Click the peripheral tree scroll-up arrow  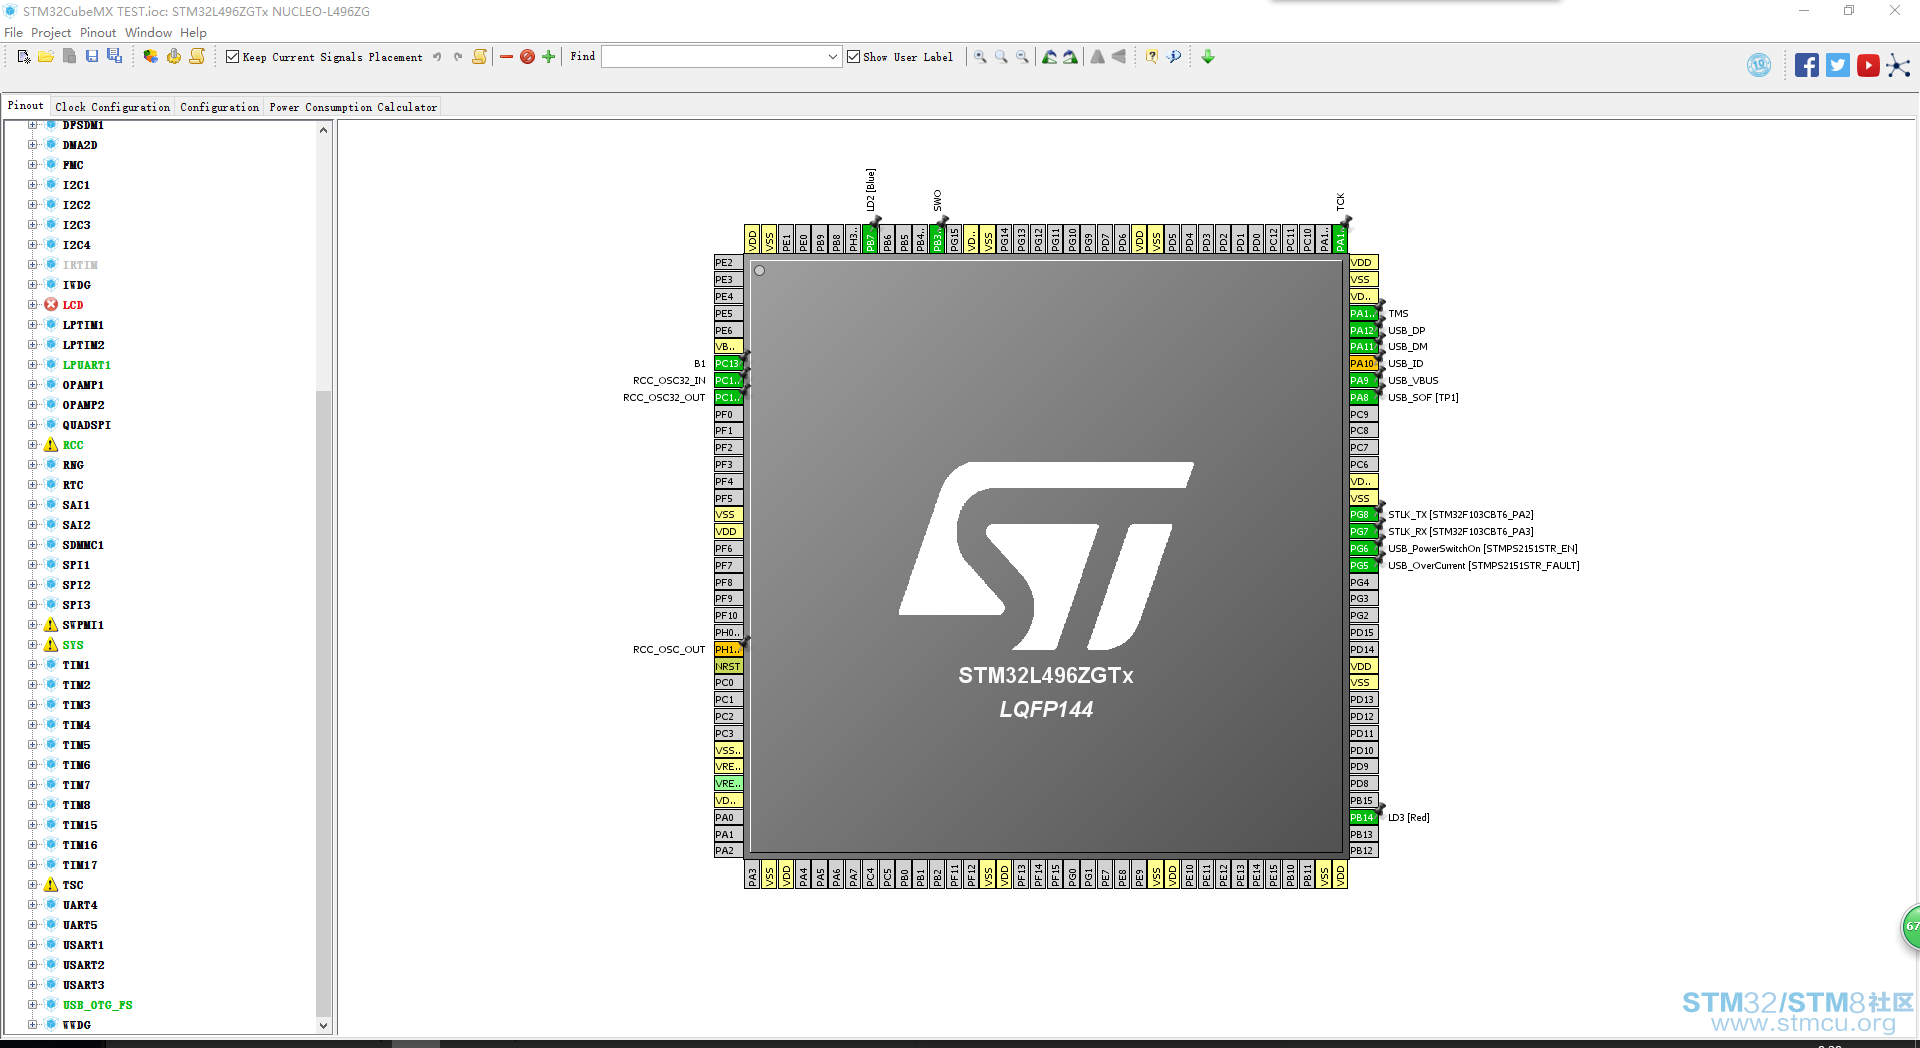click(323, 130)
